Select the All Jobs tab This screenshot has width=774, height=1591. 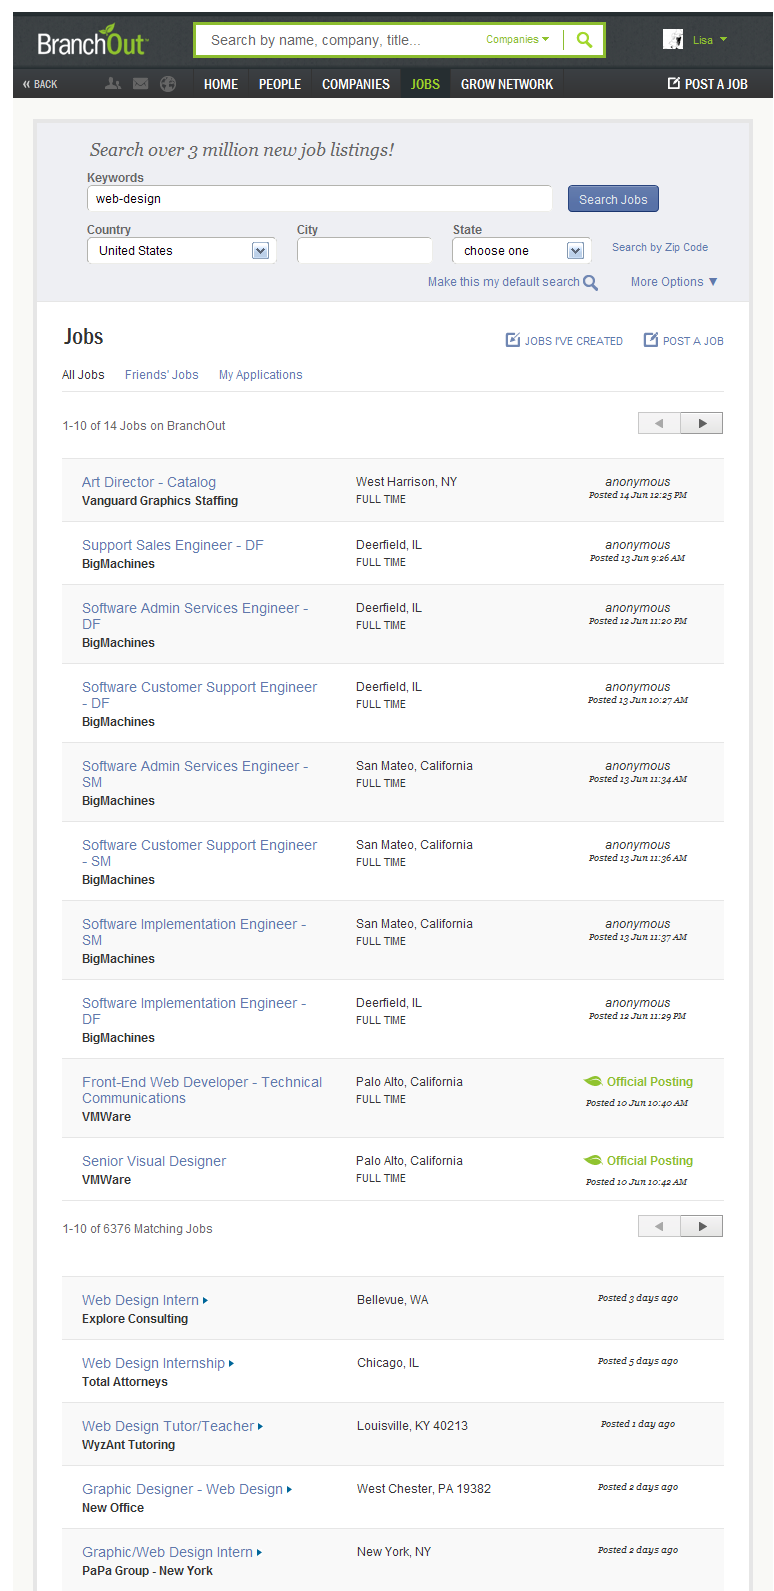tap(83, 375)
